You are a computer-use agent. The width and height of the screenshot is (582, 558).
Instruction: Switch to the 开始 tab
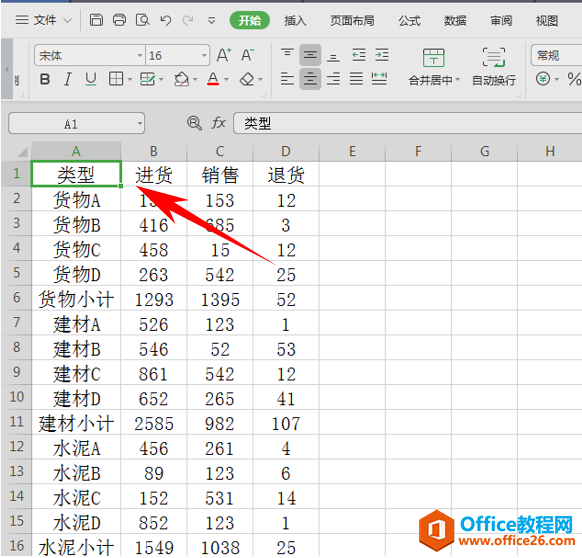(x=249, y=20)
